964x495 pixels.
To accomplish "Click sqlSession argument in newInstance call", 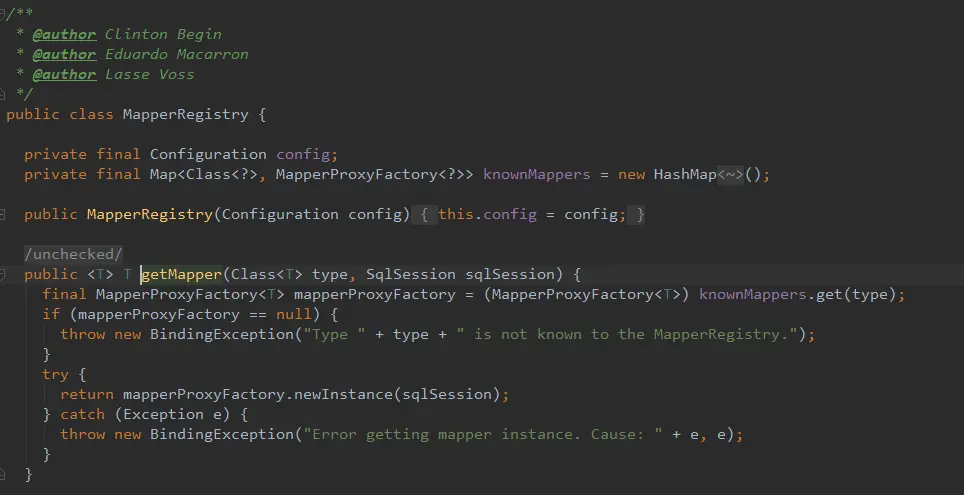I will (446, 395).
